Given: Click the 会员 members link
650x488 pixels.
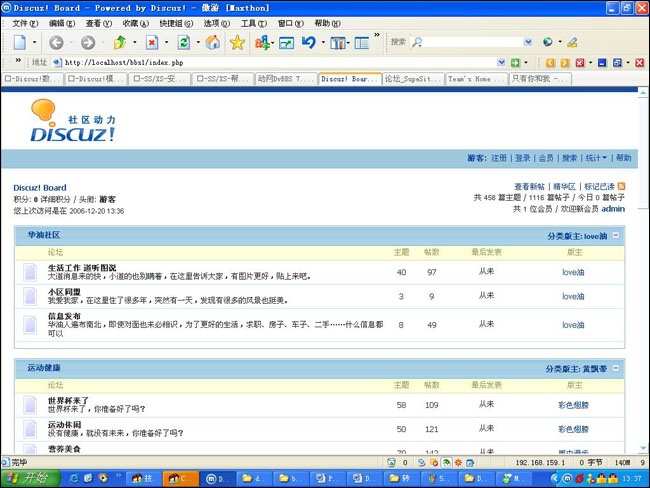Looking at the screenshot, I should click(546, 158).
